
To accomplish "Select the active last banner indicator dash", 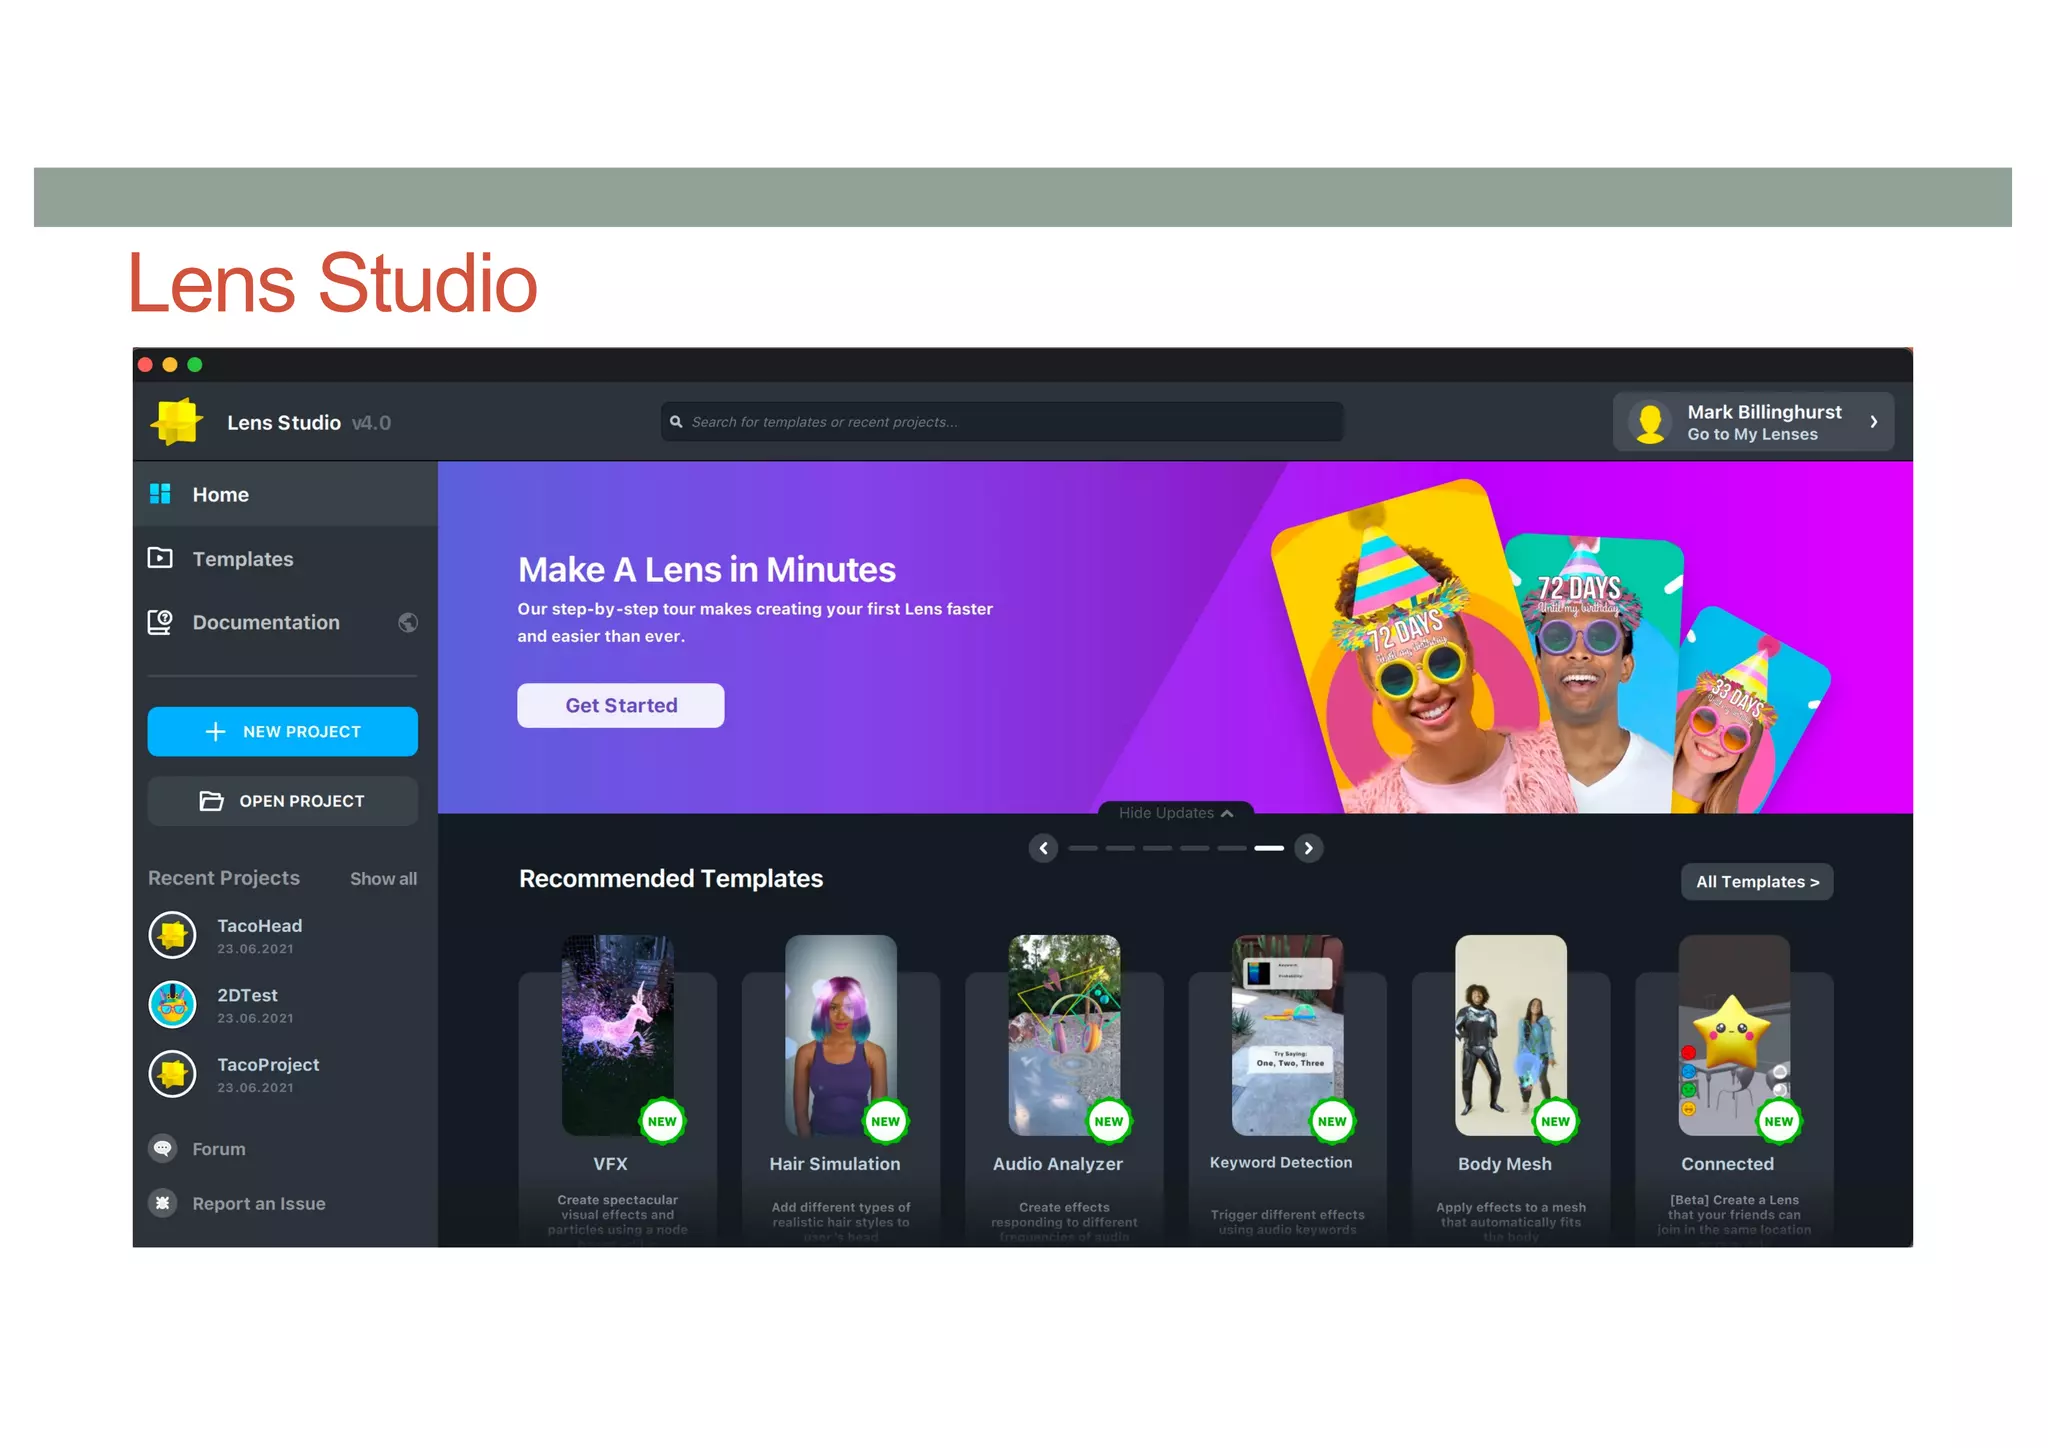I will click(x=1269, y=848).
